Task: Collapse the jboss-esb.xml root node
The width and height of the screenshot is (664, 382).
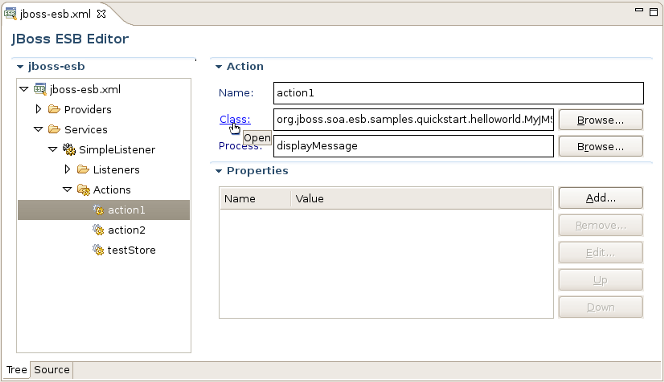Action: coord(24,89)
